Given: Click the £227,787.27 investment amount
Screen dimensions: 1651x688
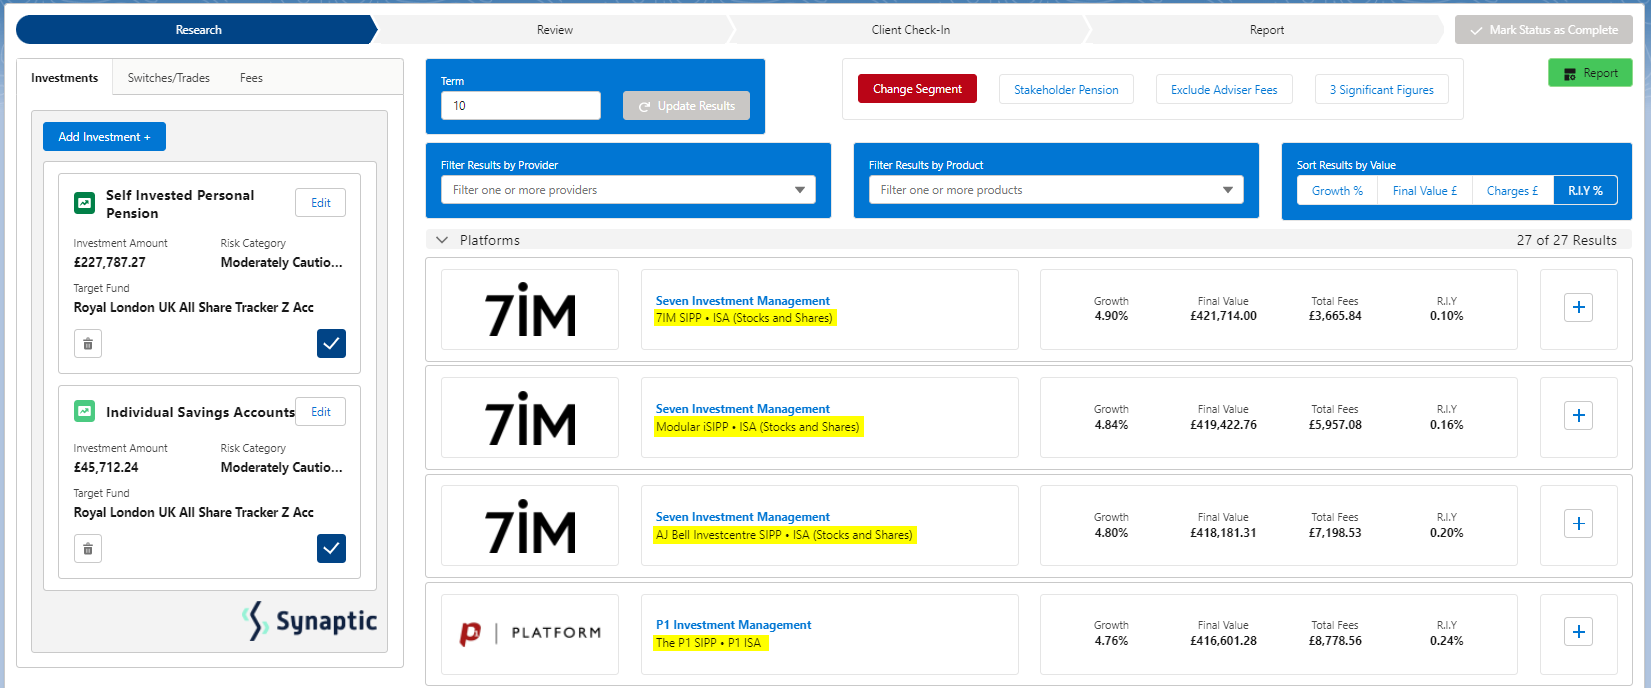Looking at the screenshot, I should tap(110, 263).
